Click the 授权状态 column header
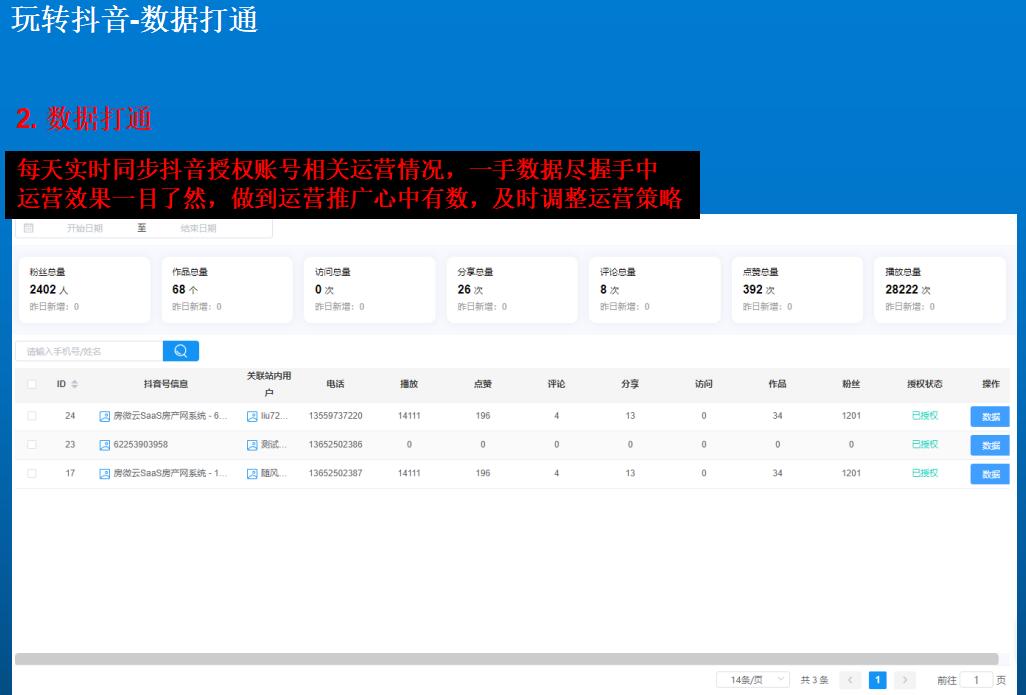Viewport: 1026px width, 695px height. click(x=924, y=384)
